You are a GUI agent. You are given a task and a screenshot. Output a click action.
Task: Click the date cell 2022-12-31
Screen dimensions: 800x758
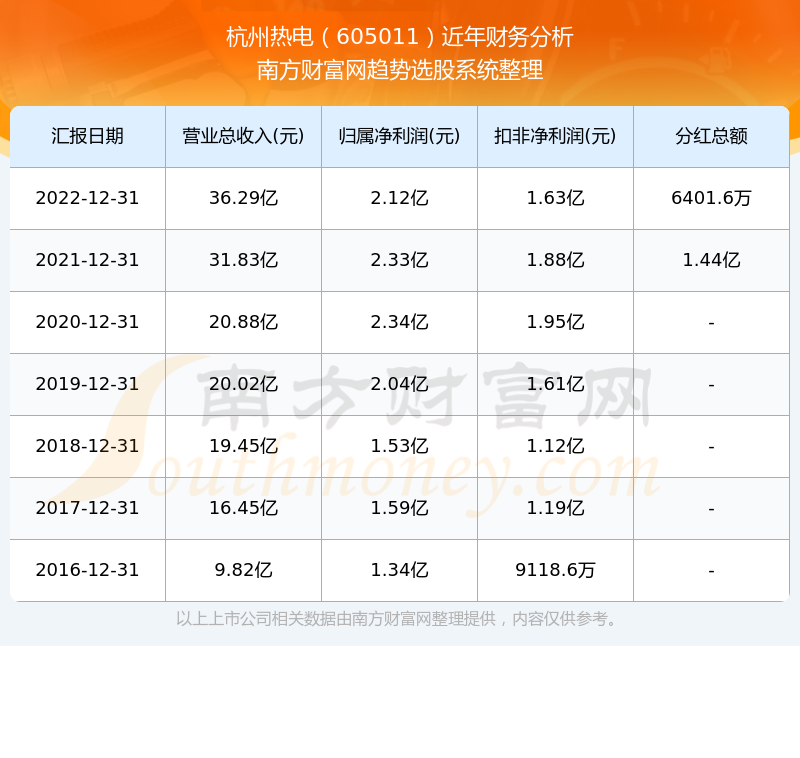[87, 198]
